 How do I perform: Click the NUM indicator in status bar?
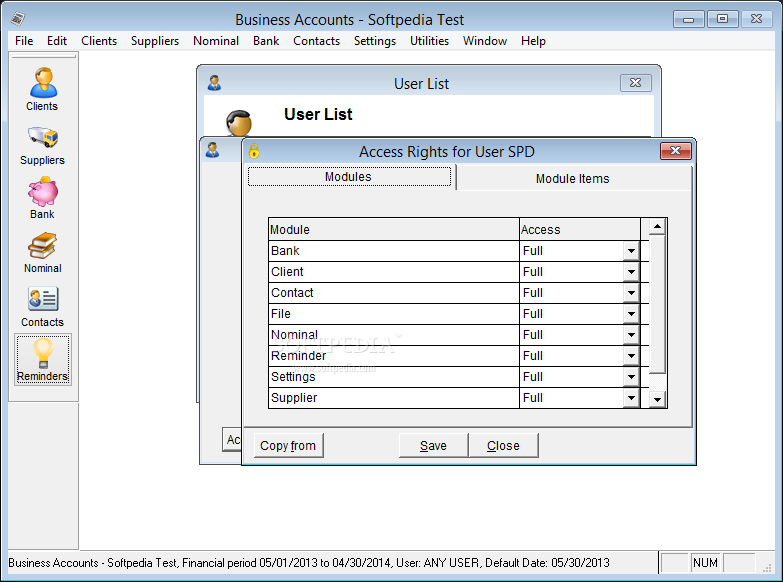coord(705,563)
